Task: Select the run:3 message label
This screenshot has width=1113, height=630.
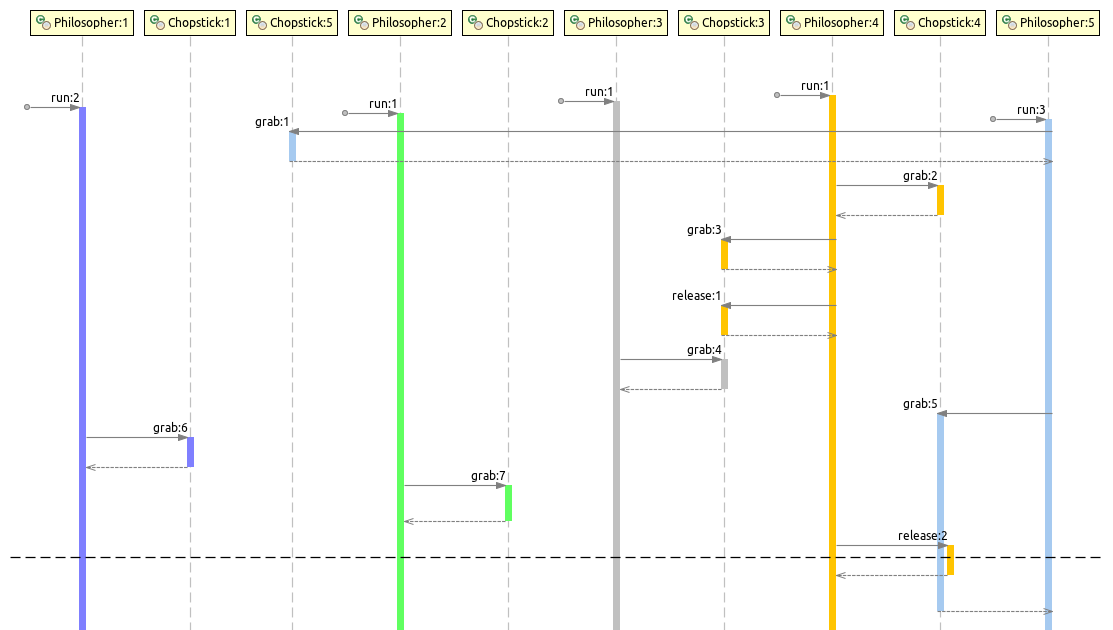Action: point(1031,110)
